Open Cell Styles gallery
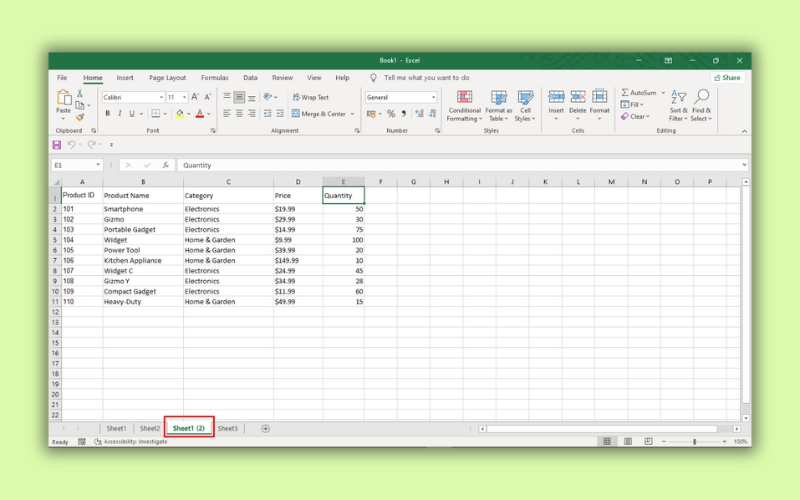 525,106
